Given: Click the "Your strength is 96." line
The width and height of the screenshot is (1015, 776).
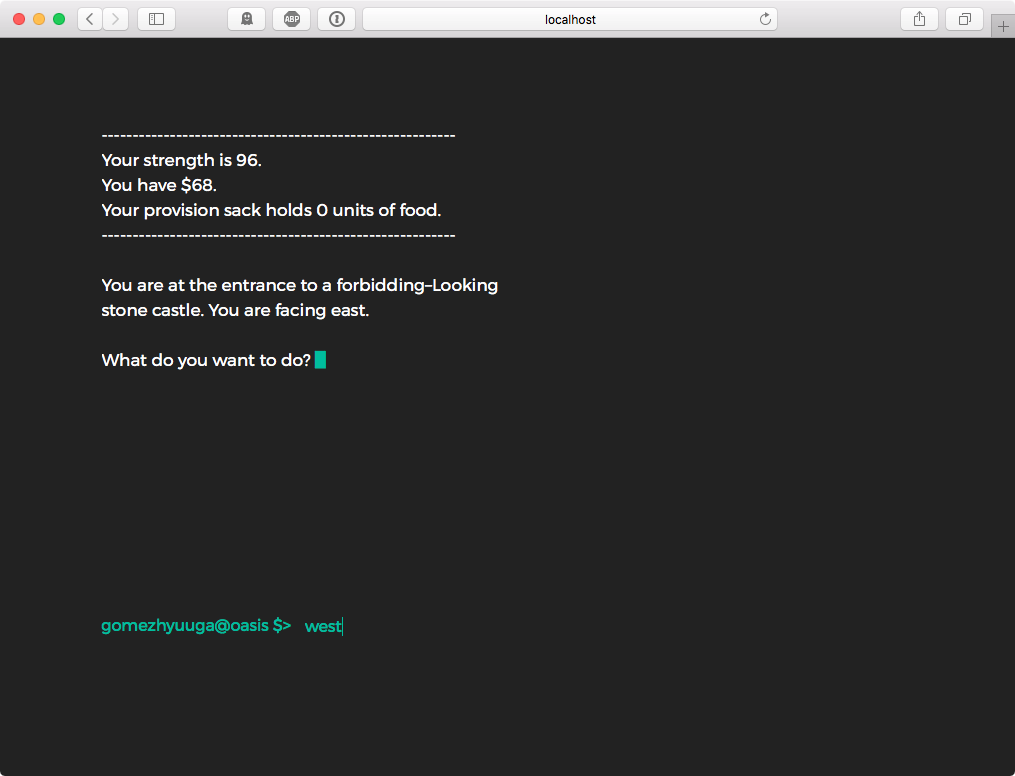Looking at the screenshot, I should coord(181,160).
